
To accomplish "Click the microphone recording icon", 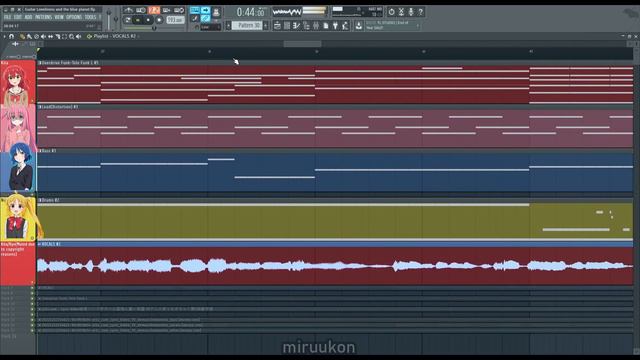I will click(x=411, y=11).
